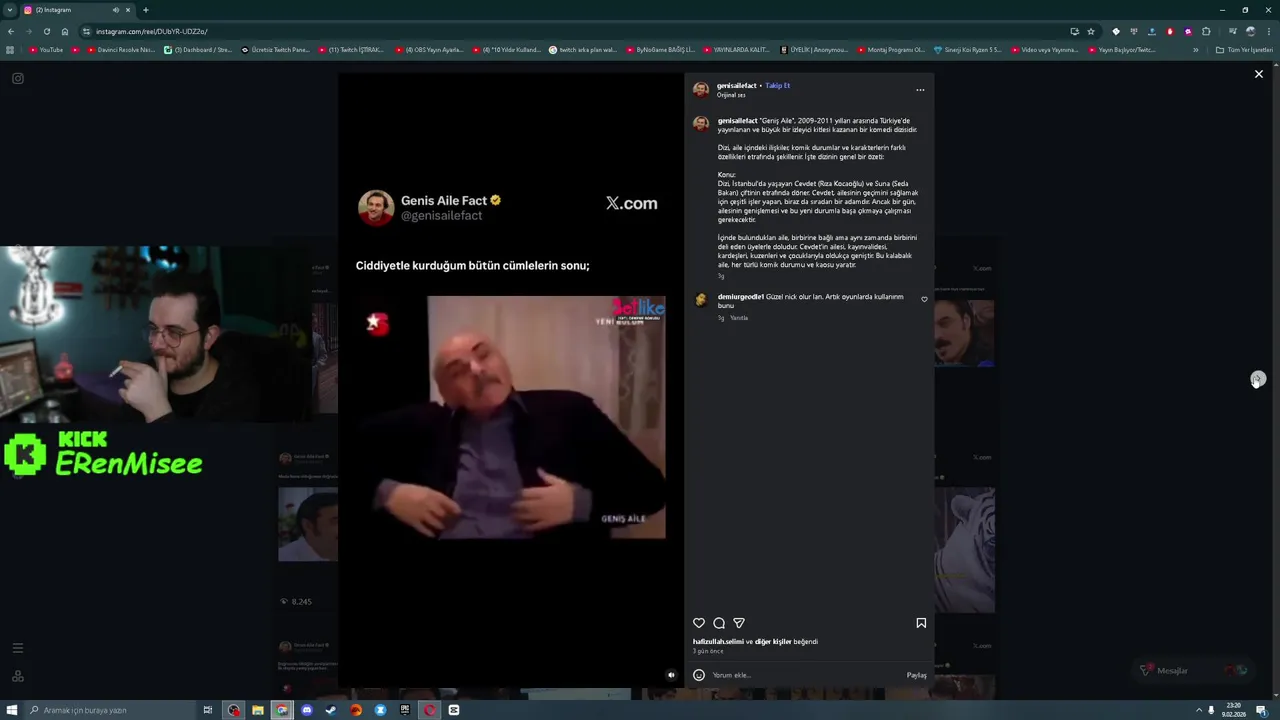Reload the Instagram page
The height and width of the screenshot is (720, 1280).
coord(46,31)
